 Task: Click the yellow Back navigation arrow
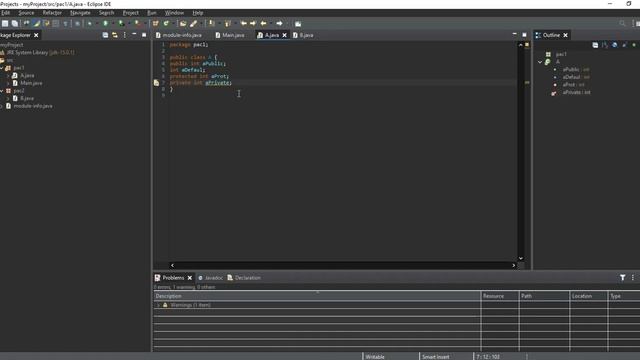coord(263,24)
